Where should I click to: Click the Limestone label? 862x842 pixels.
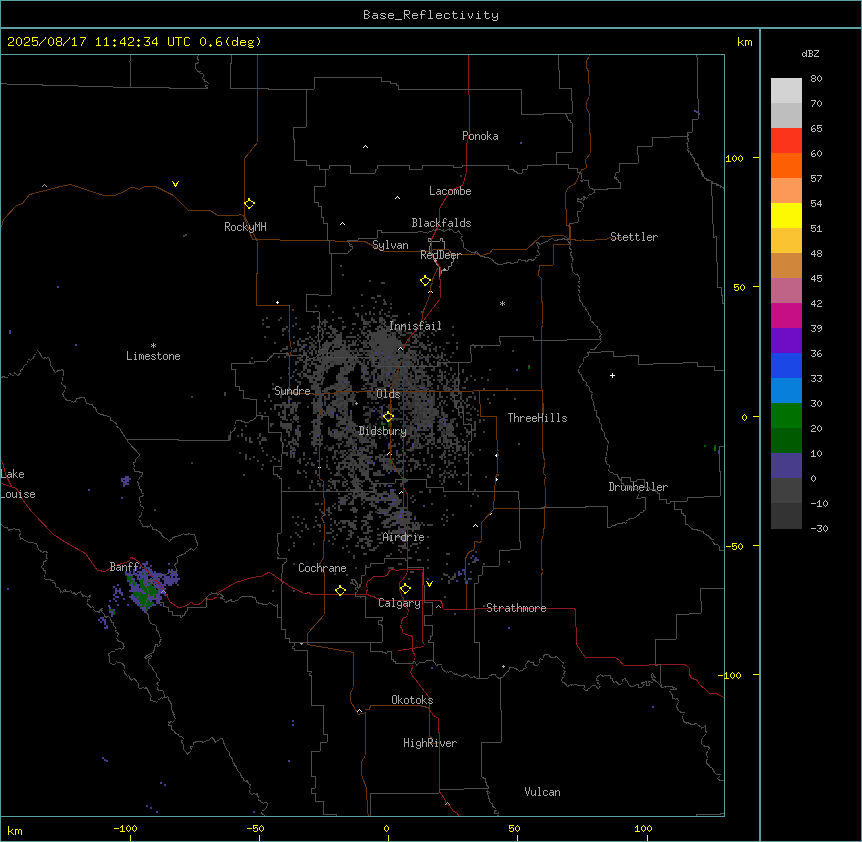pos(153,356)
